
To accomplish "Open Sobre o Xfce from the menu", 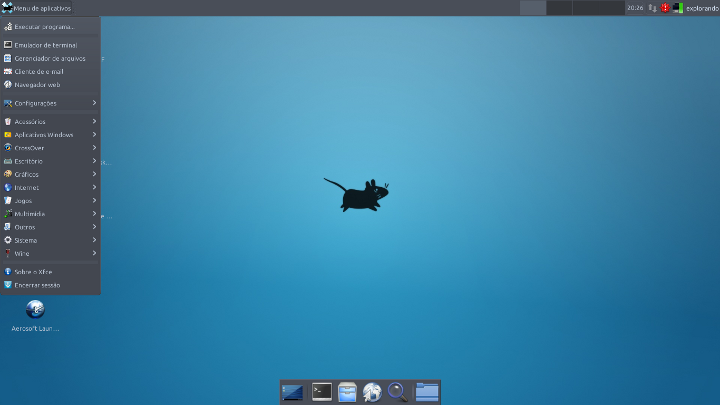I will click(51, 272).
